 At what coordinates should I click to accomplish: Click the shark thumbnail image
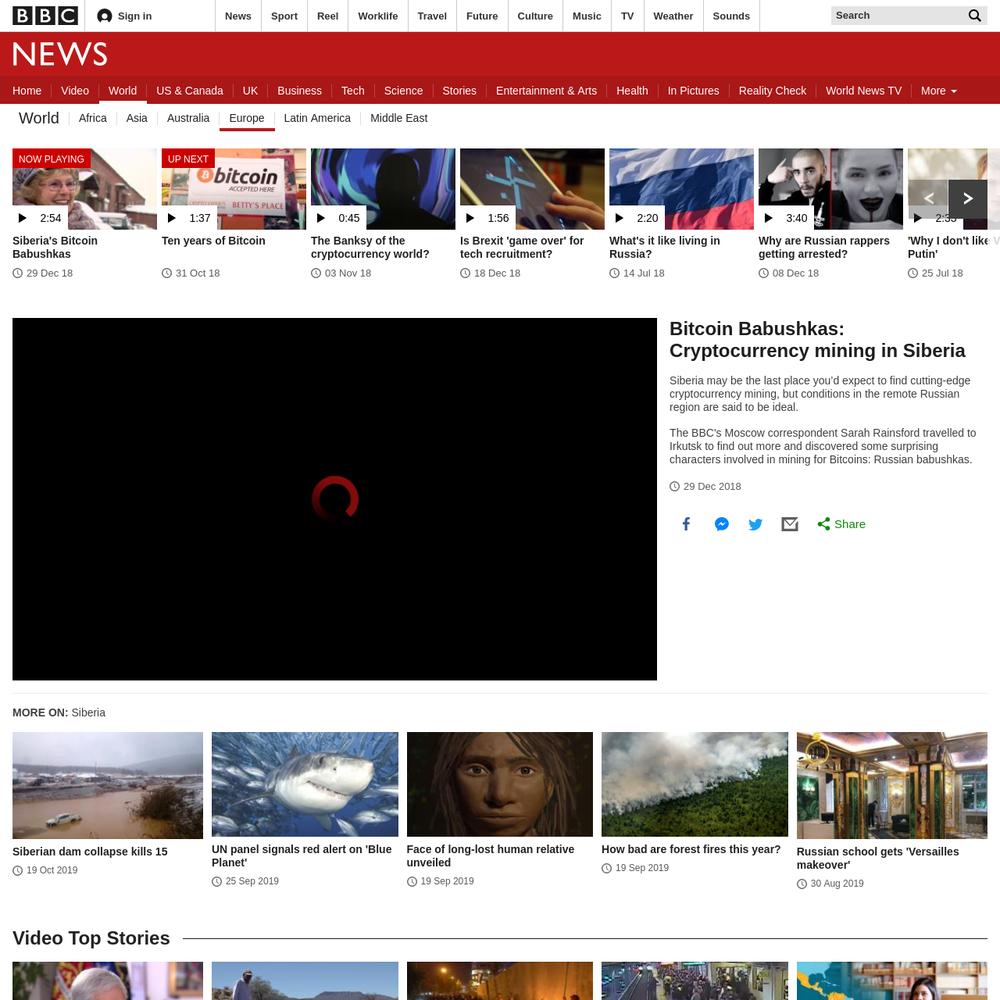tap(305, 784)
